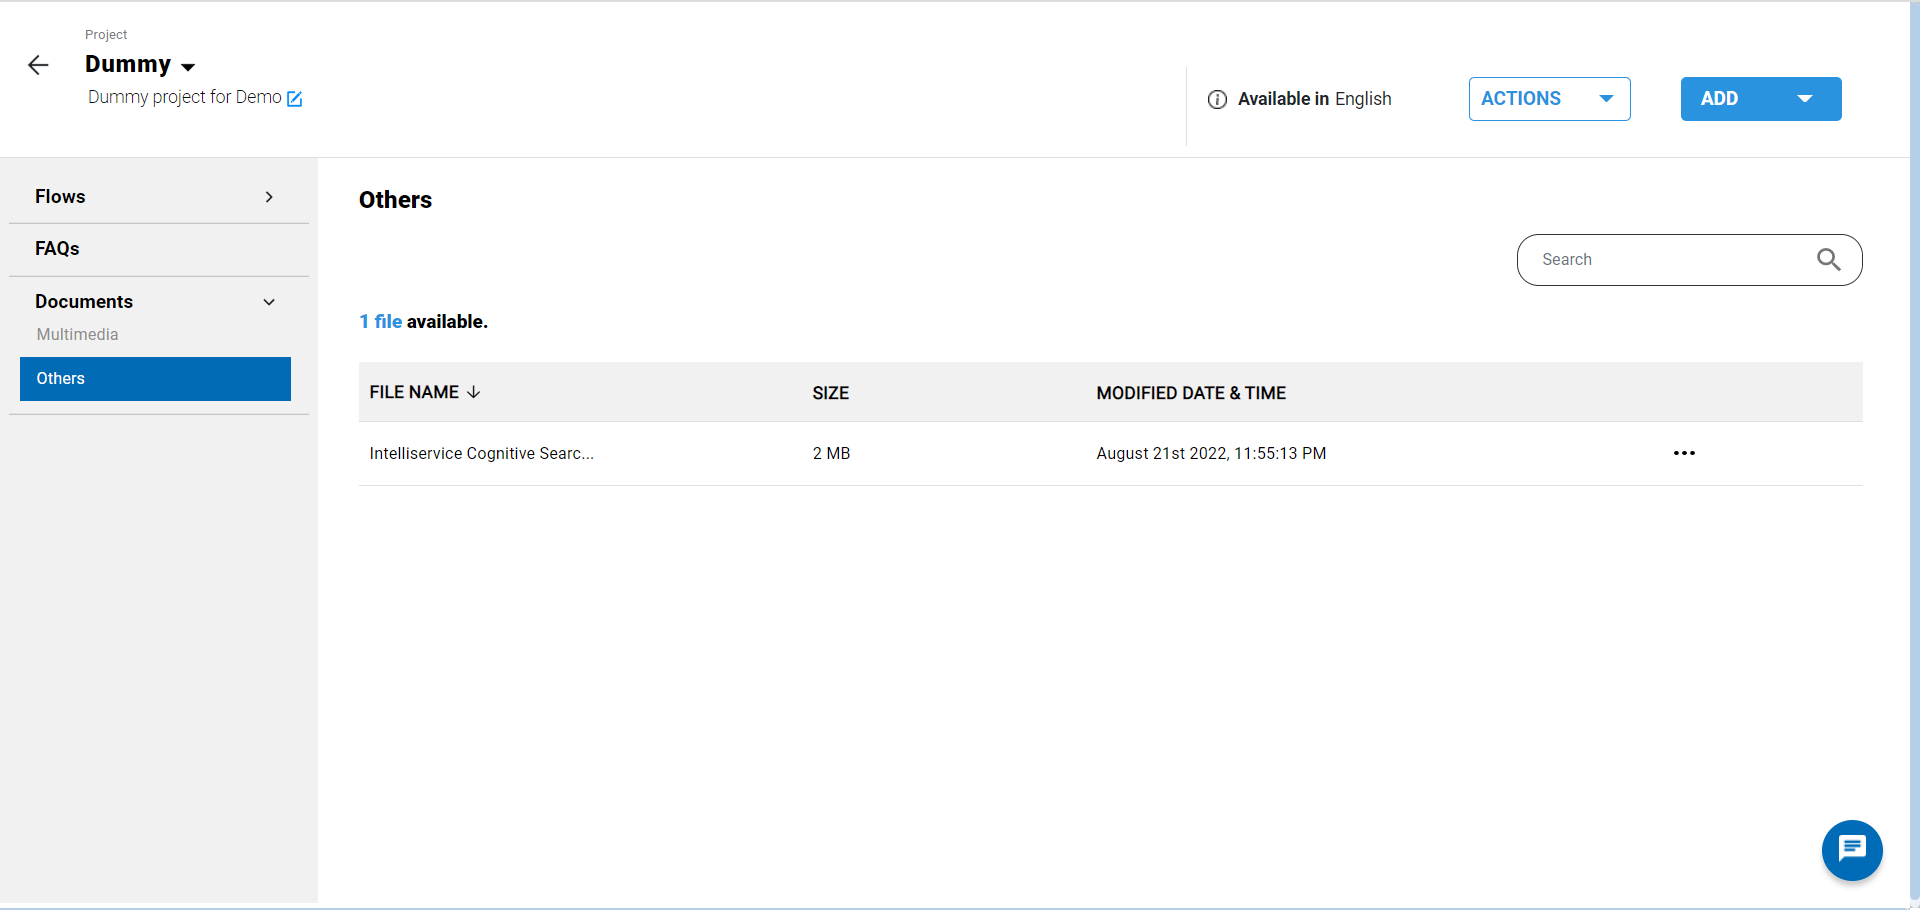Sort by the File Name arrow
The width and height of the screenshot is (1920, 910).
(474, 392)
